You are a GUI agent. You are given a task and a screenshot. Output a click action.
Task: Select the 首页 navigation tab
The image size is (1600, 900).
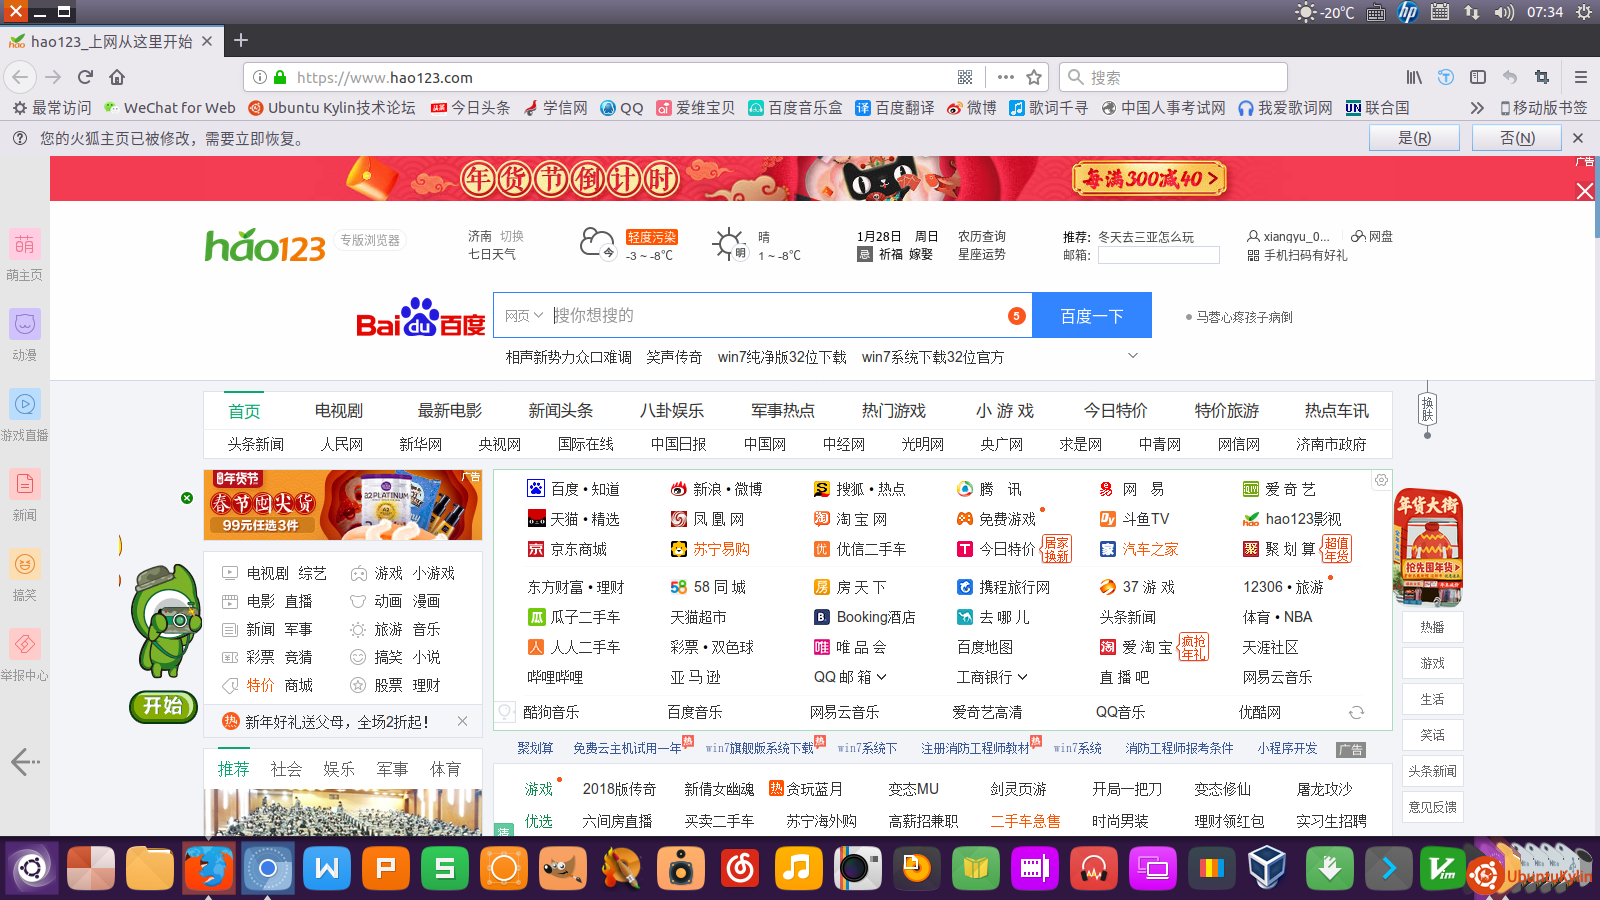click(x=244, y=411)
